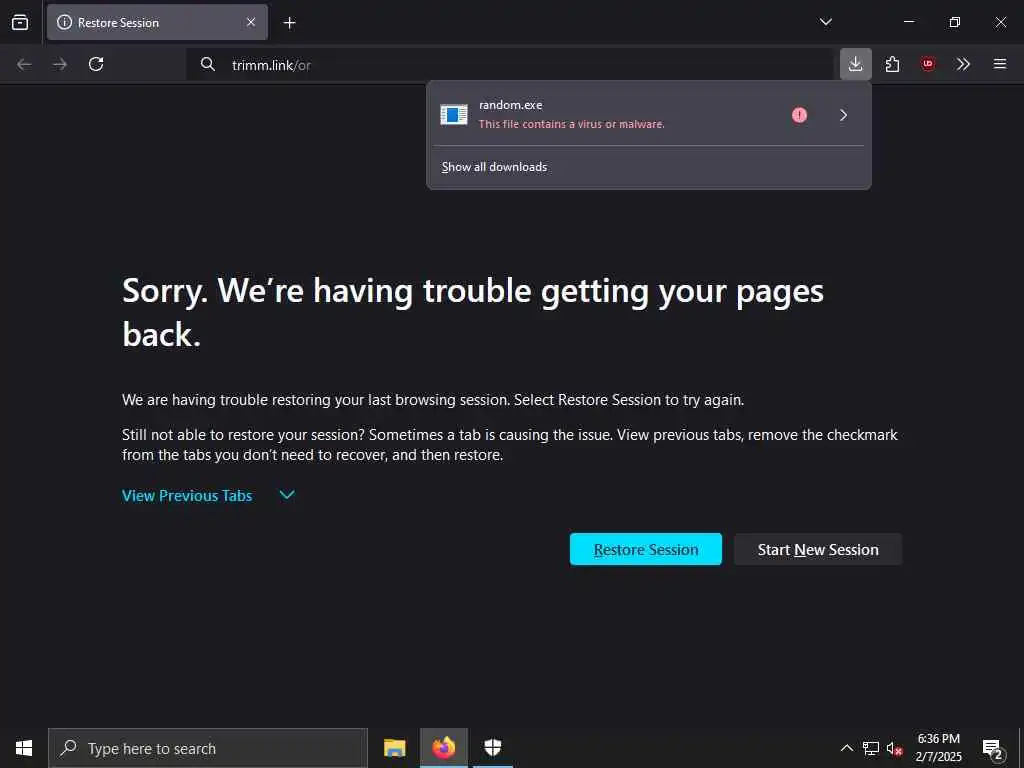The image size is (1024, 768).
Task: Open uBlock Origin extension icon
Action: click(928, 64)
